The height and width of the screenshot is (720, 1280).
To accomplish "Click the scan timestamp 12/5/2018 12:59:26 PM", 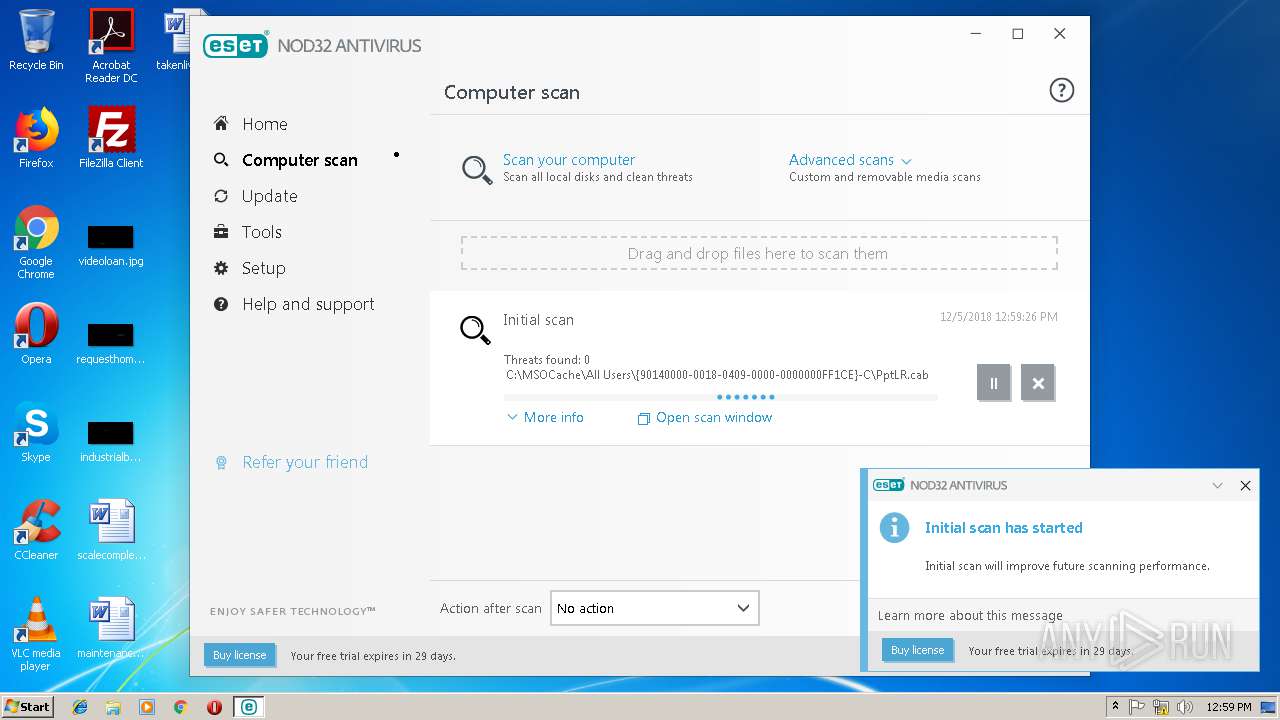I will pyautogui.click(x=998, y=317).
